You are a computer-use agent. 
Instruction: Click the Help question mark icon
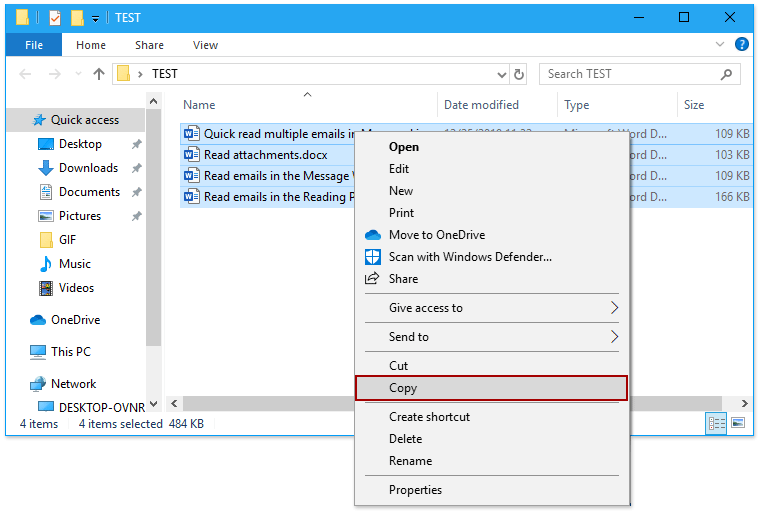tap(742, 45)
